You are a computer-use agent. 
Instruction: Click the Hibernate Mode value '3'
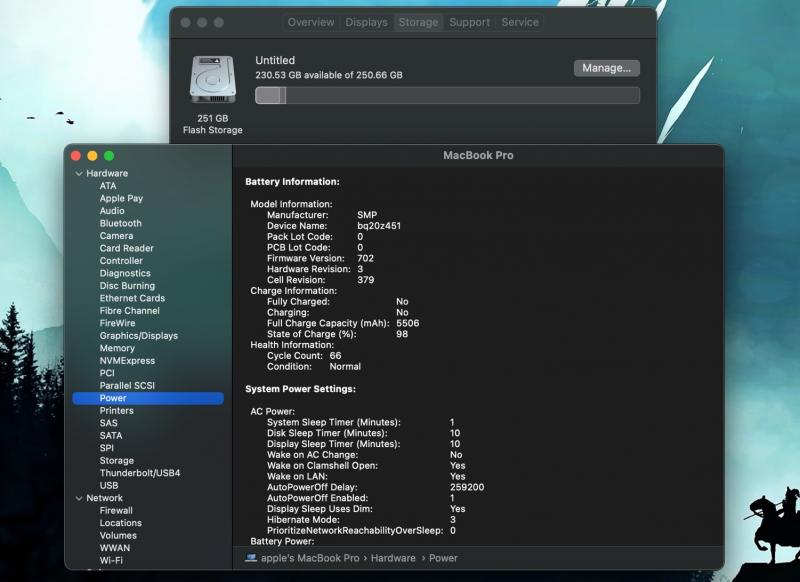click(453, 520)
